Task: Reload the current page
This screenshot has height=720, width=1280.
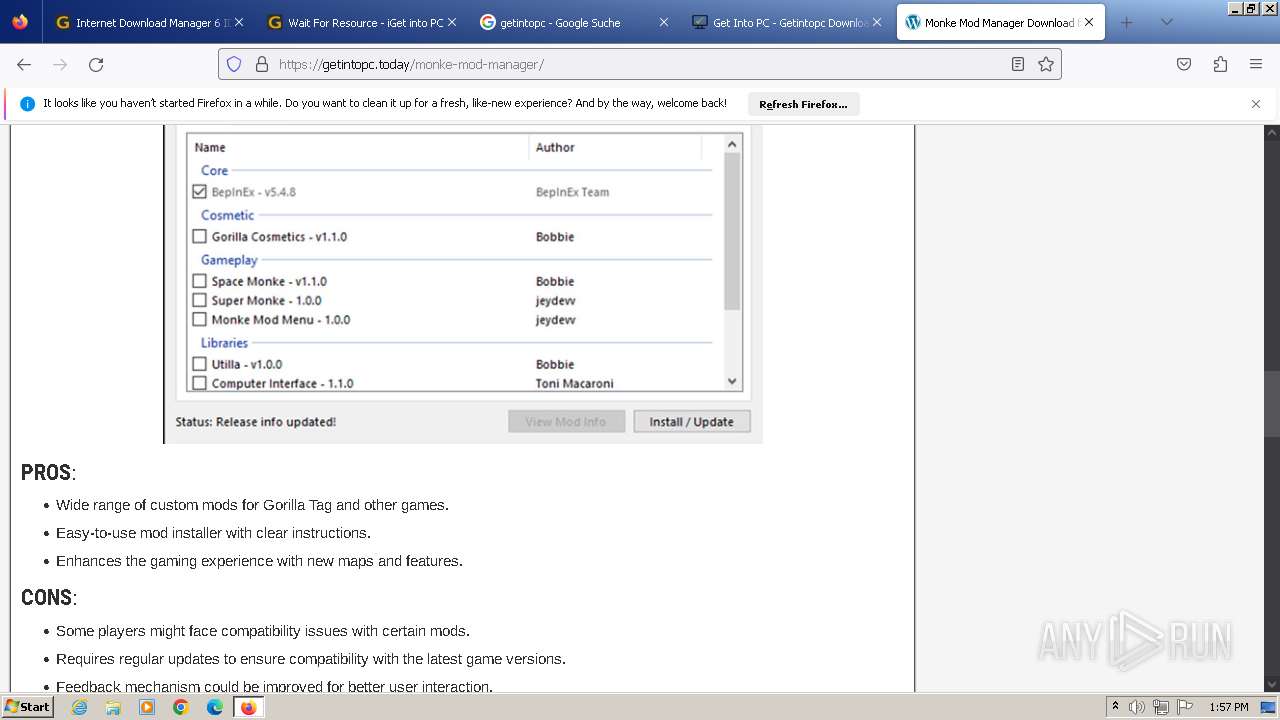Action: coord(96,64)
